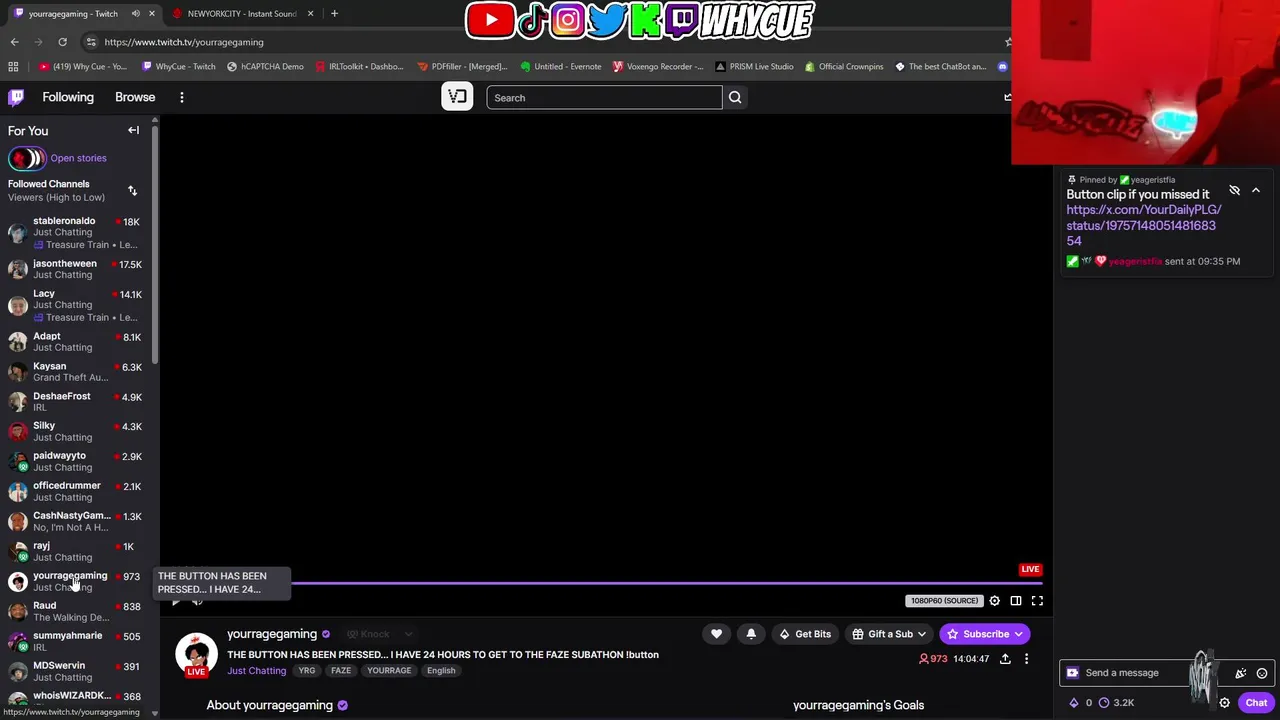Open the stream's three-dot menu under Subscribe

(1026, 659)
